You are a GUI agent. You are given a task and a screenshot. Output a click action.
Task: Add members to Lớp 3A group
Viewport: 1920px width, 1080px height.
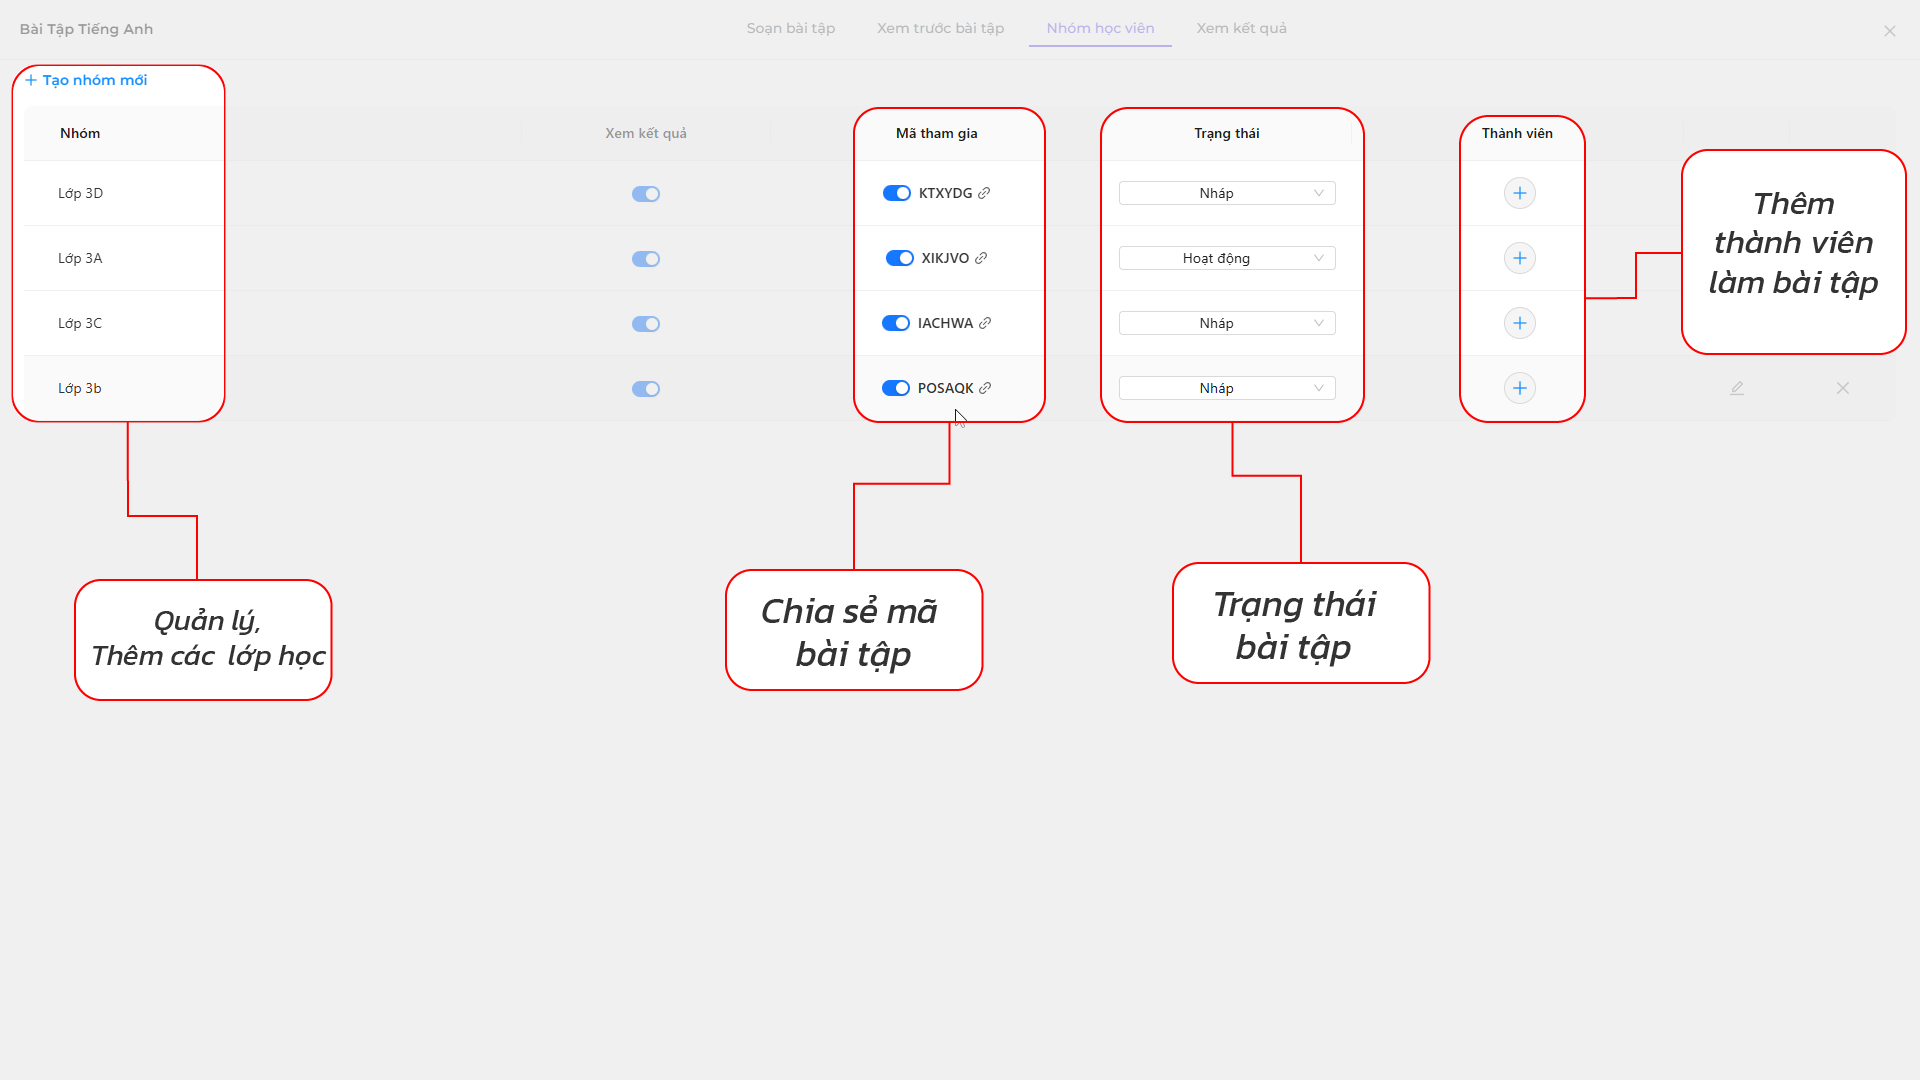[x=1519, y=258]
